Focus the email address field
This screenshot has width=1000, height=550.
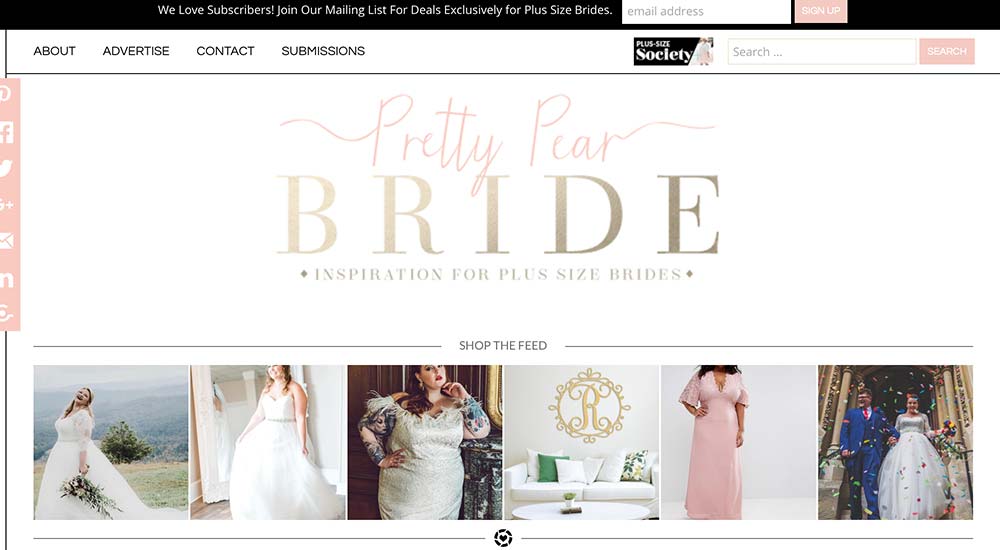[706, 11]
